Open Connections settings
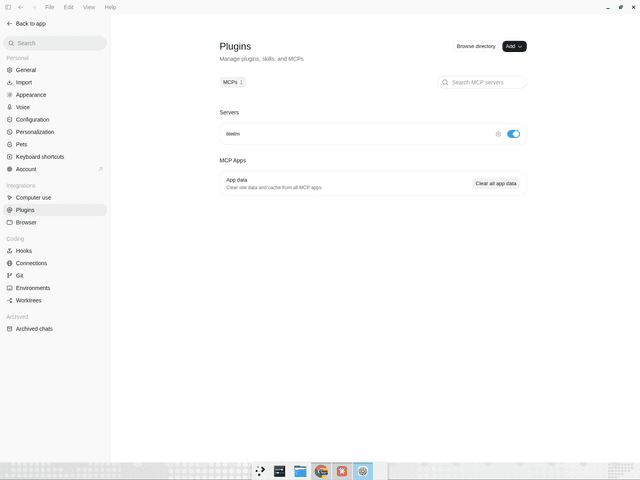 [x=55, y=263]
